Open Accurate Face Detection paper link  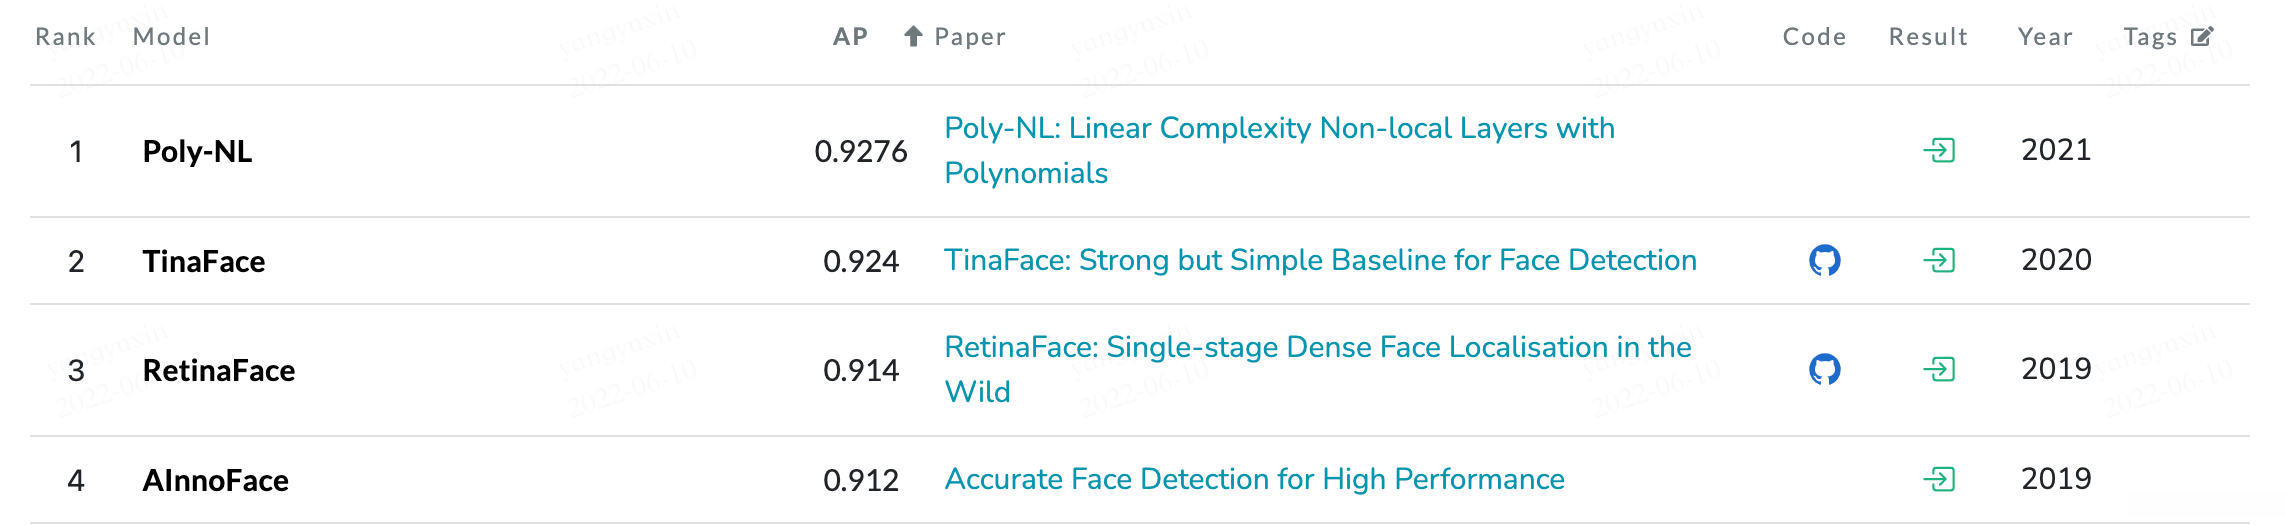[1254, 480]
